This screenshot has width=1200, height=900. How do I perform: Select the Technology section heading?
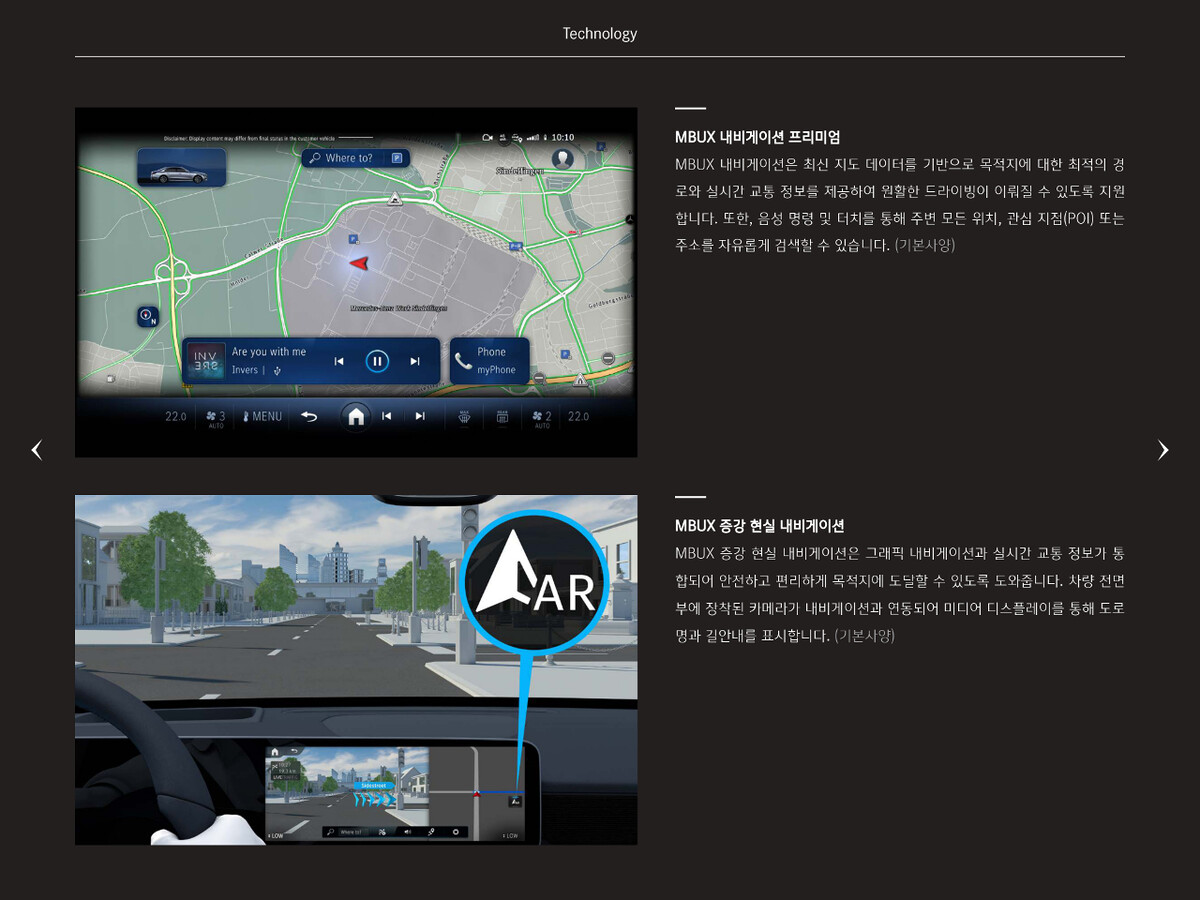click(x=600, y=33)
